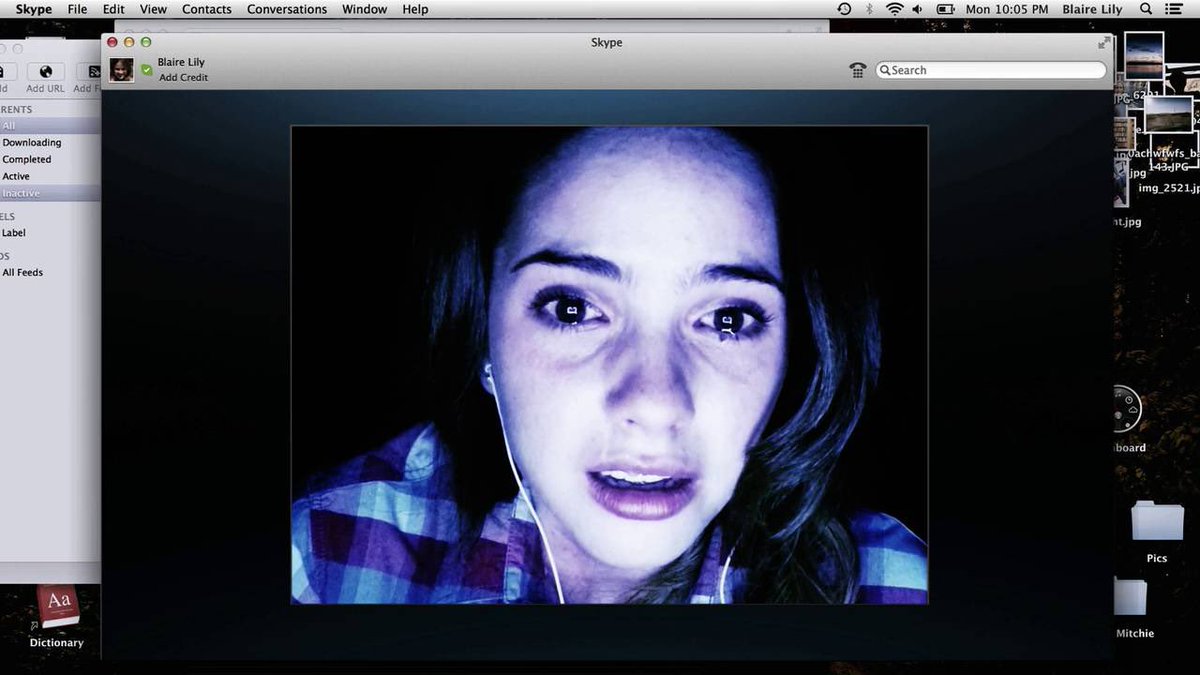Click the Add Credit link

coord(184,78)
